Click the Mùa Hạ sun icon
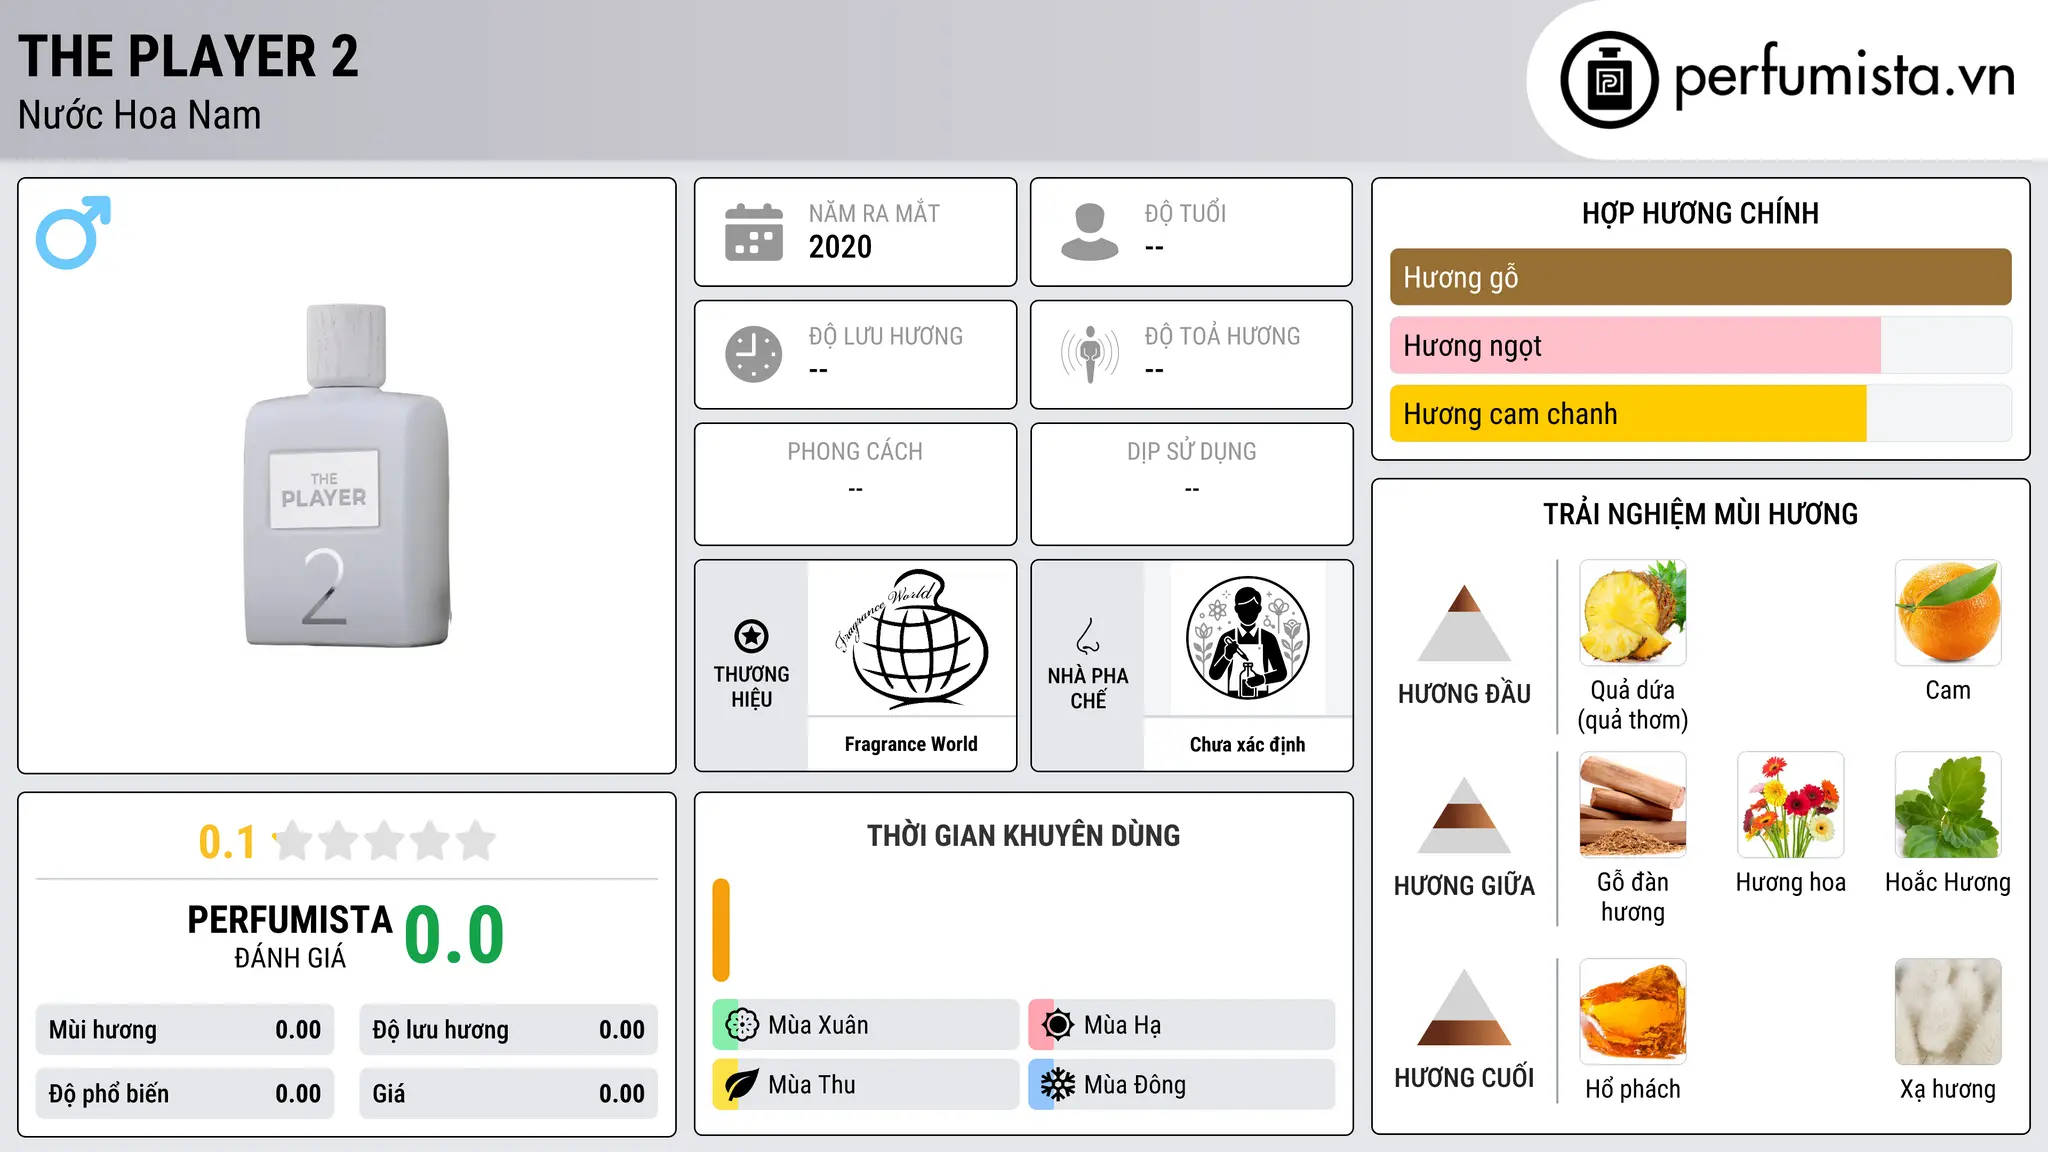 pos(1058,1025)
